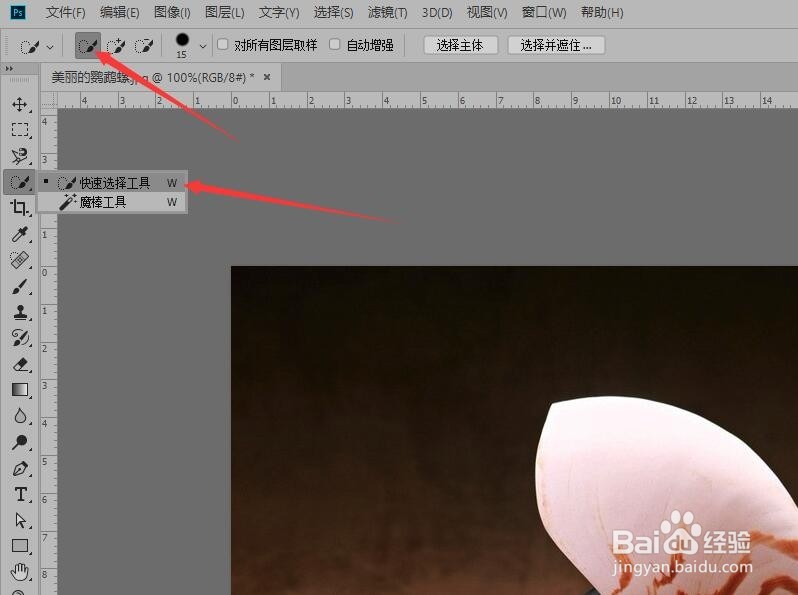Select the Brush tool
The height and width of the screenshot is (595, 798).
[20, 287]
